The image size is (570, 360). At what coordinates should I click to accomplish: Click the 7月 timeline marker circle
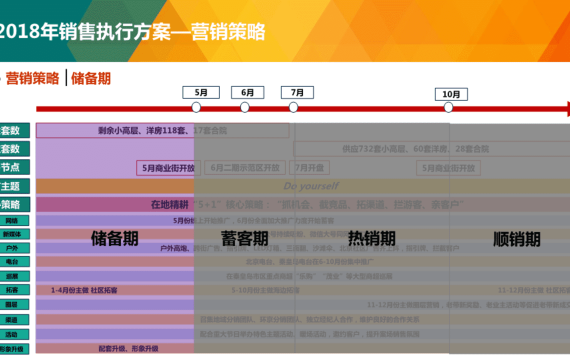[x=293, y=107]
